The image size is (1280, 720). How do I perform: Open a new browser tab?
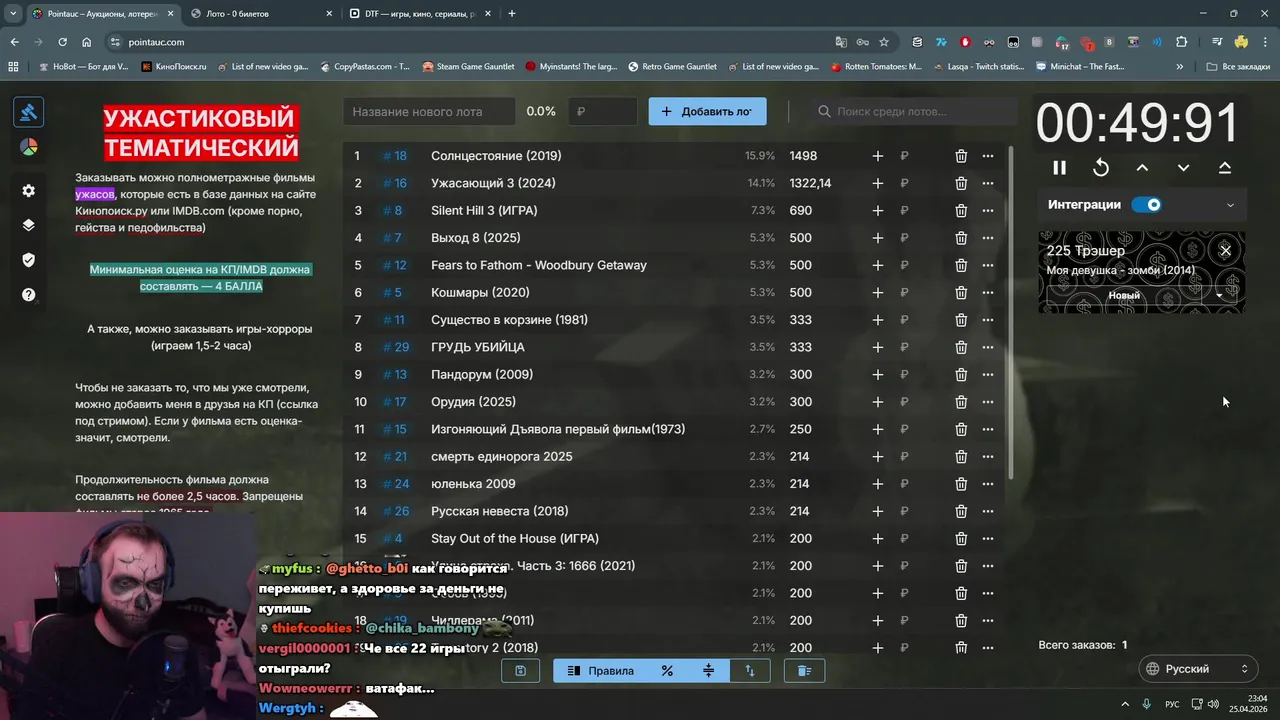click(x=512, y=14)
